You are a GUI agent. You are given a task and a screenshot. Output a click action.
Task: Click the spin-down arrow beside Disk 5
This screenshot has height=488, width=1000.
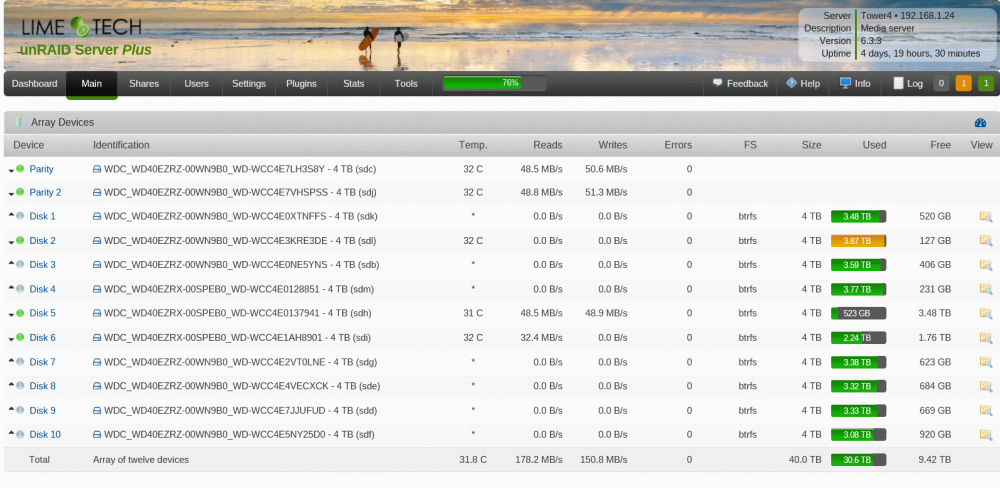point(11,315)
